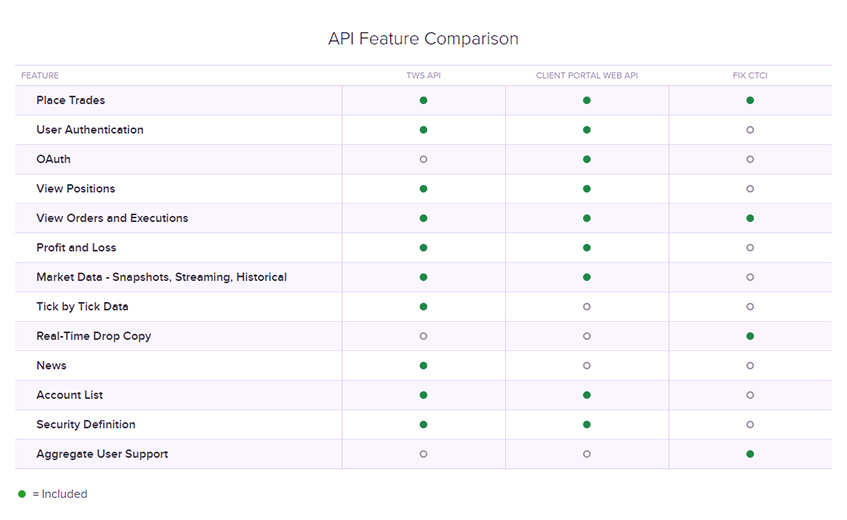Select the View Positions feature label
The width and height of the screenshot is (847, 520).
(76, 189)
